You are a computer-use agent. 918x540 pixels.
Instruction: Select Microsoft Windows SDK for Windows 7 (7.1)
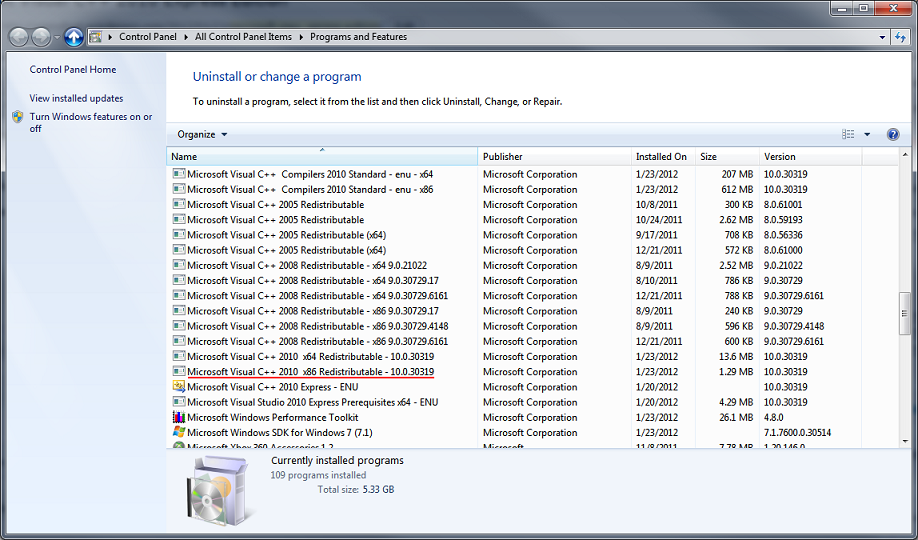(x=280, y=432)
